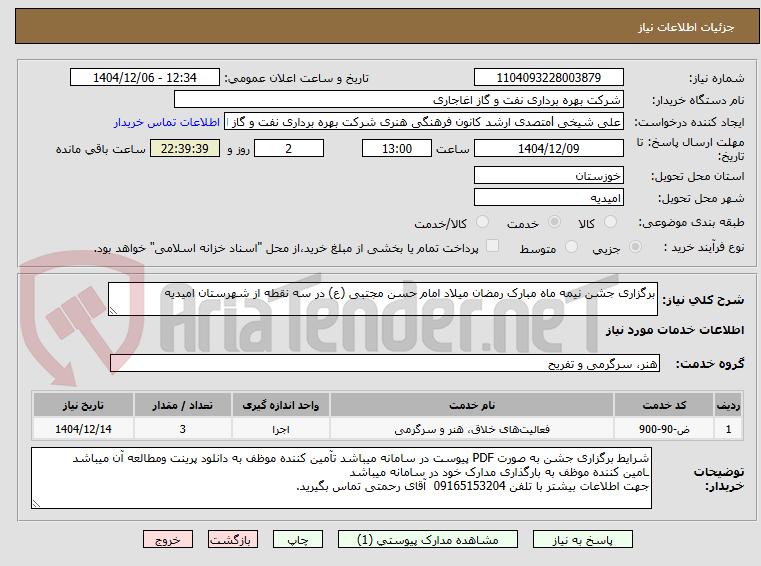This screenshot has height=566, width=761.
Task: Click the announcement date field 1404/12/06 - 12:34
Action: [x=145, y=78]
